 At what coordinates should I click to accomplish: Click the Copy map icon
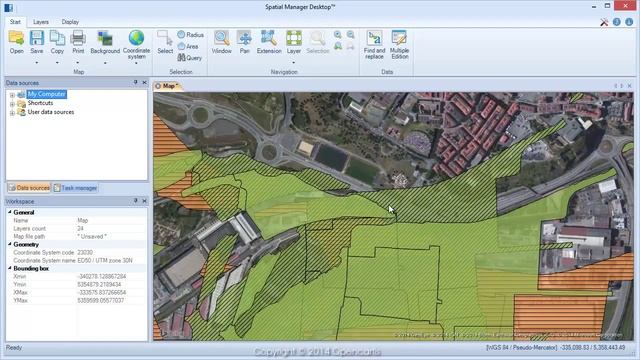57,42
